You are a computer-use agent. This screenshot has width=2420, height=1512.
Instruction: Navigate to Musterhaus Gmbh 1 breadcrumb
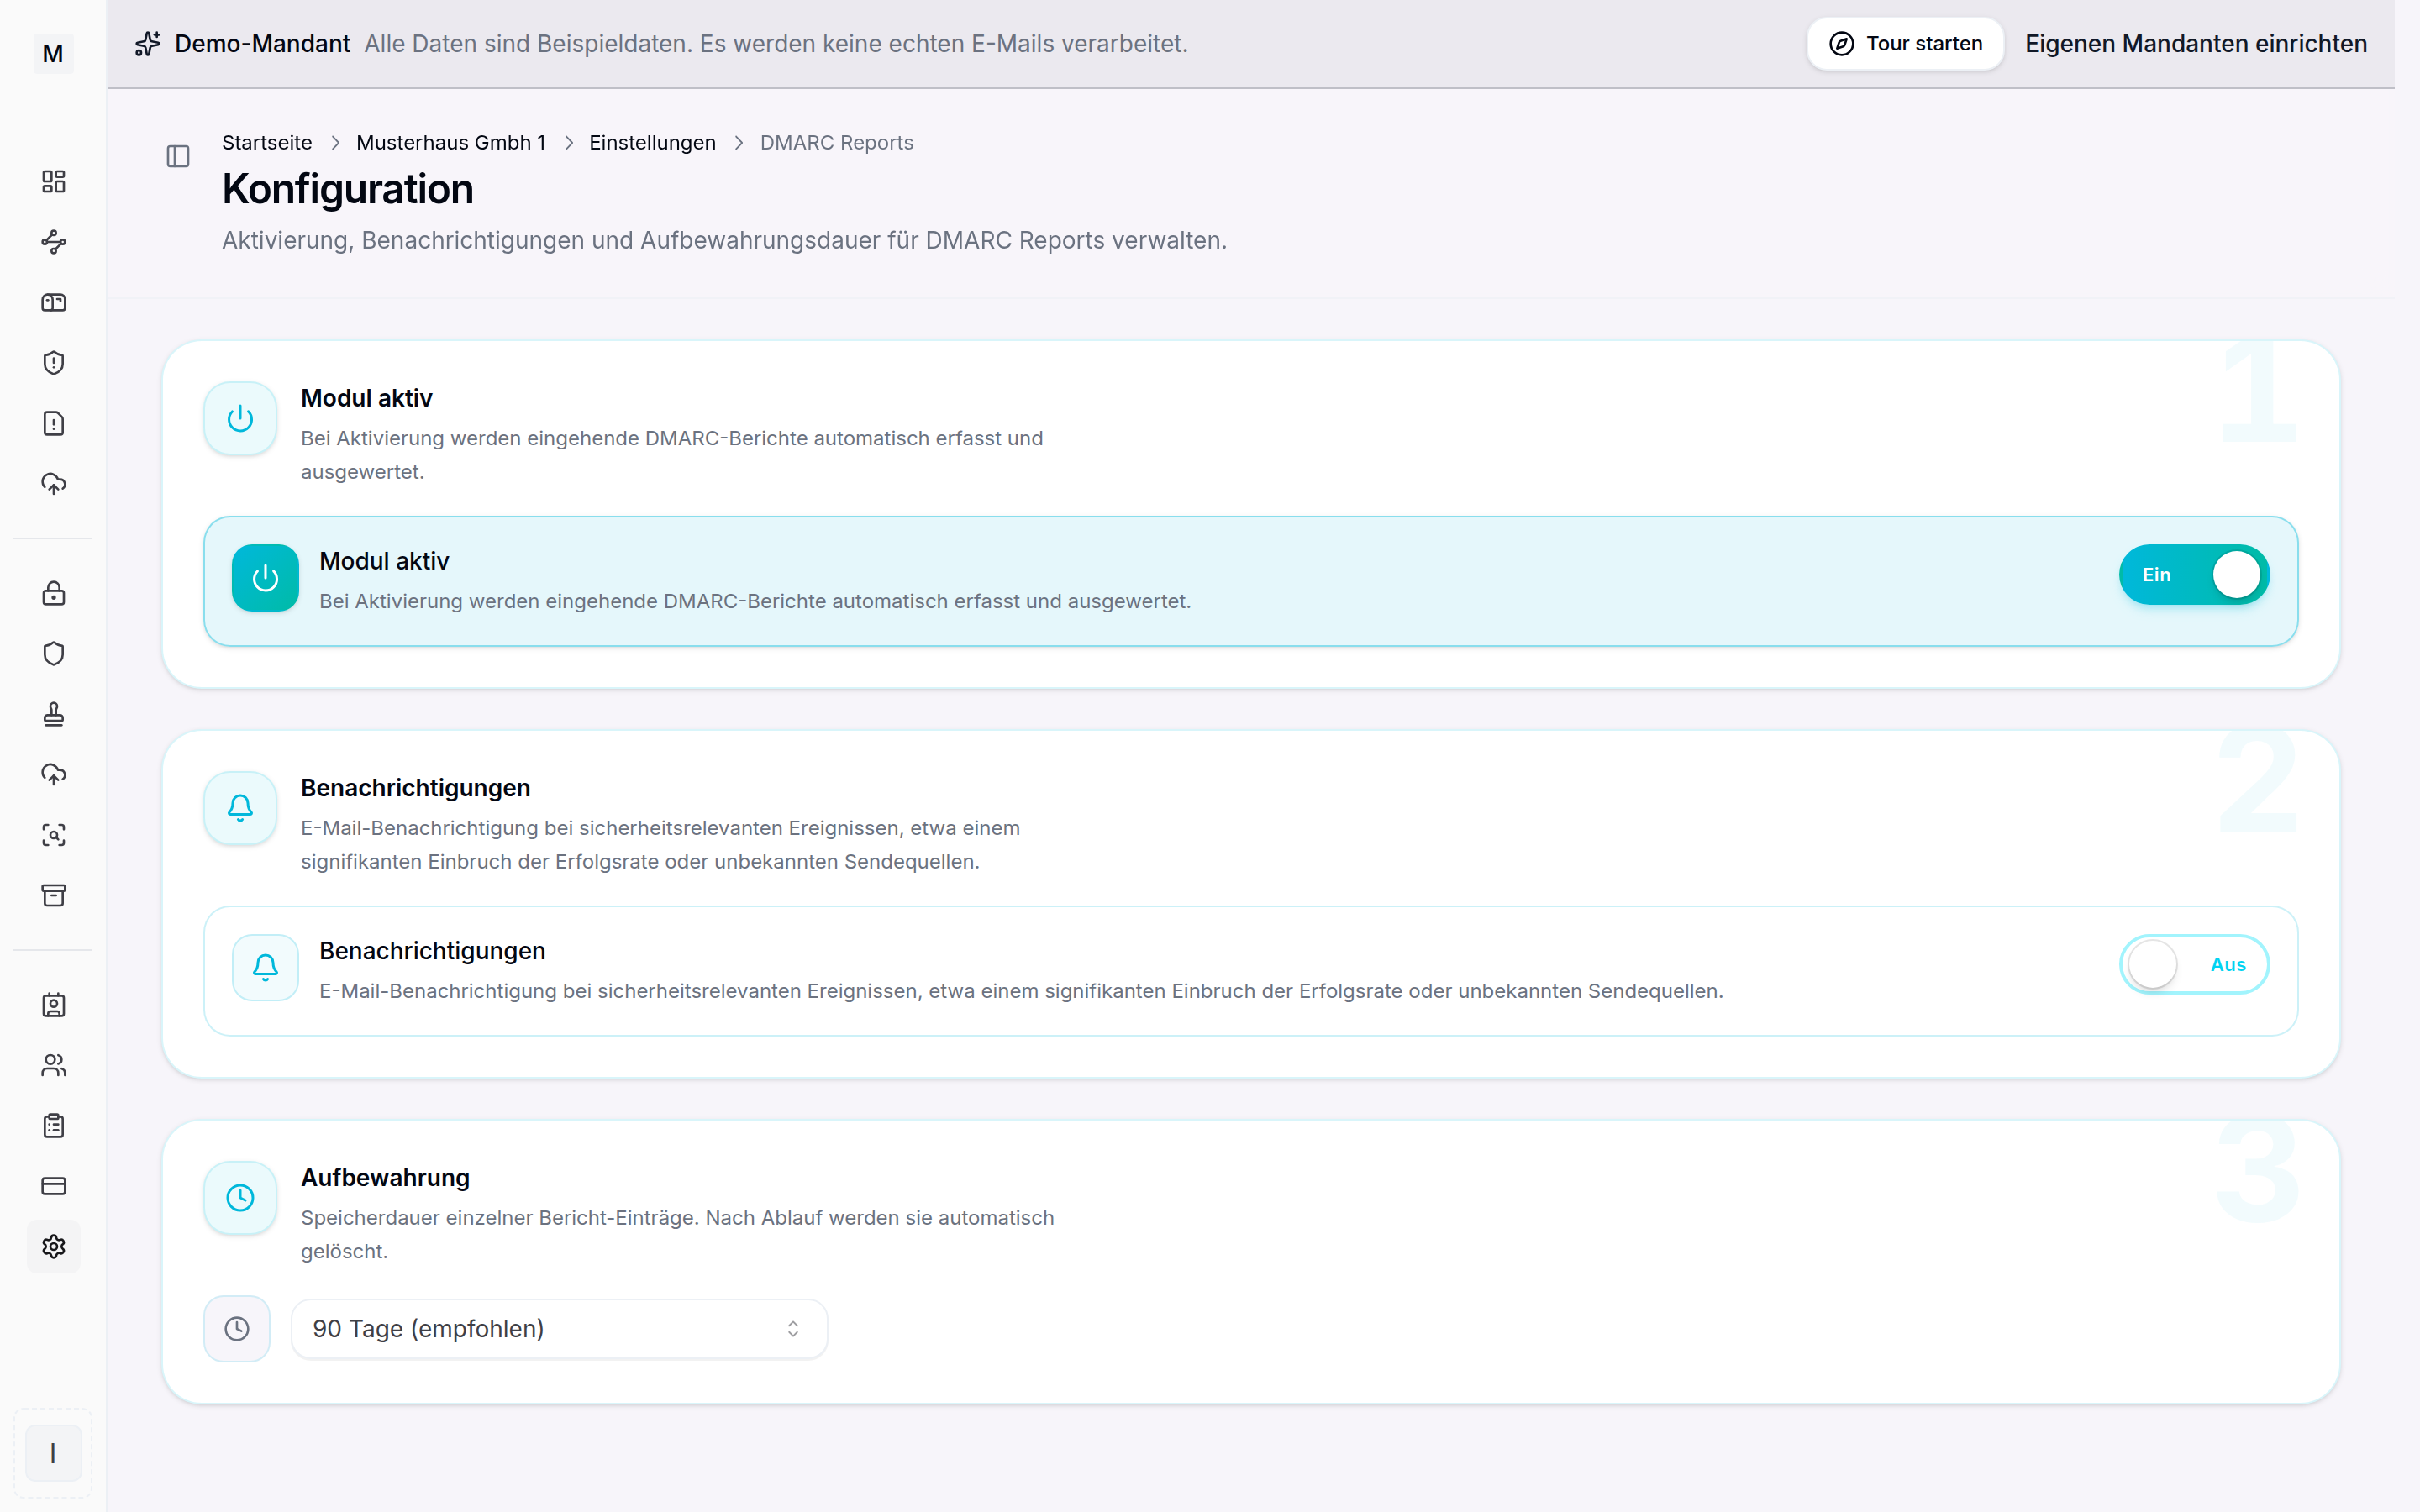[x=451, y=142]
